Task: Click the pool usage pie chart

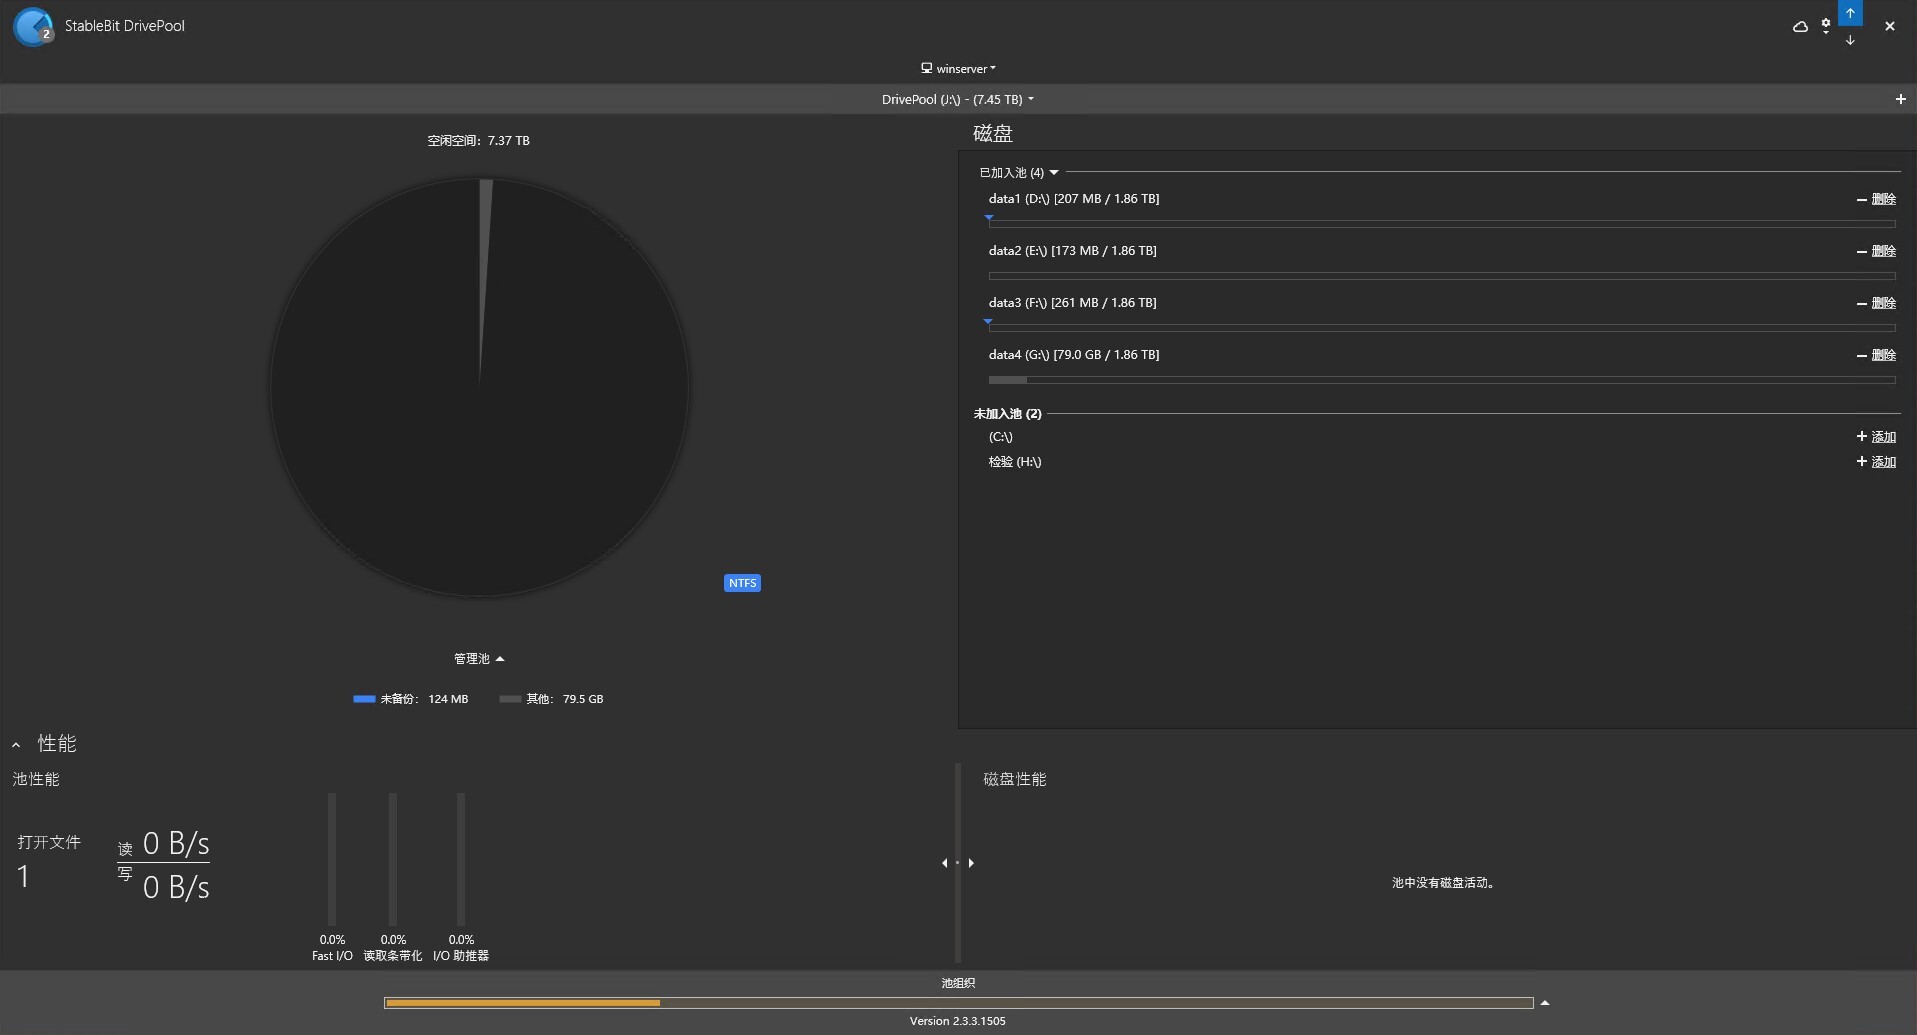Action: coord(479,388)
